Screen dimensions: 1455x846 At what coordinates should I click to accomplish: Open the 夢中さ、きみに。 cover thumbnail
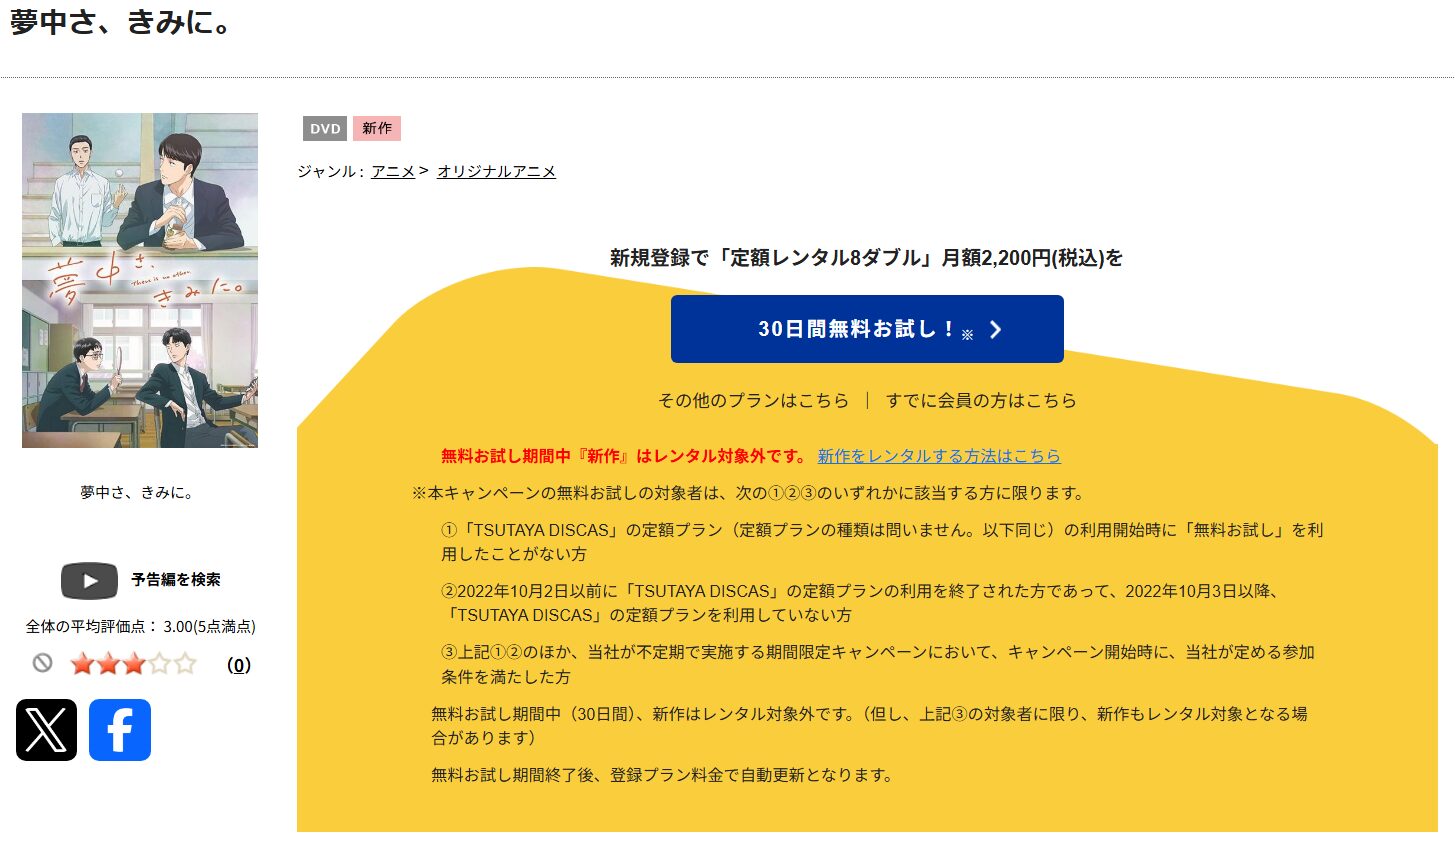click(x=139, y=281)
